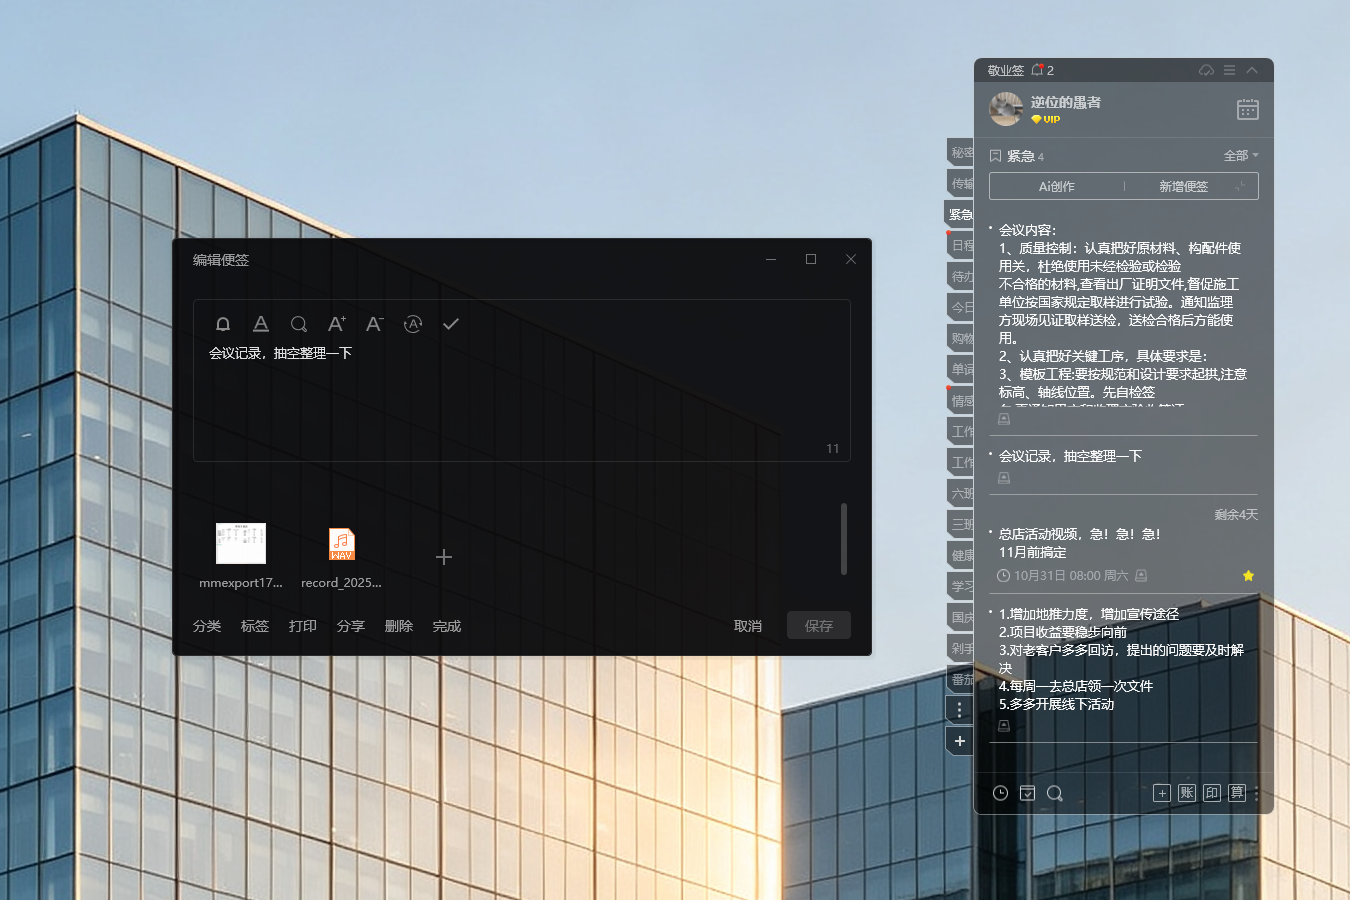Click the magnifier icon in the edit toolbar
1350x900 pixels.
(x=299, y=324)
